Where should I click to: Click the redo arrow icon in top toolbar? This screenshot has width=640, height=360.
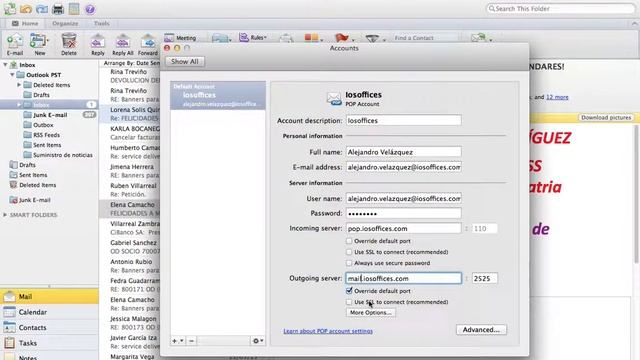[x=42, y=9]
